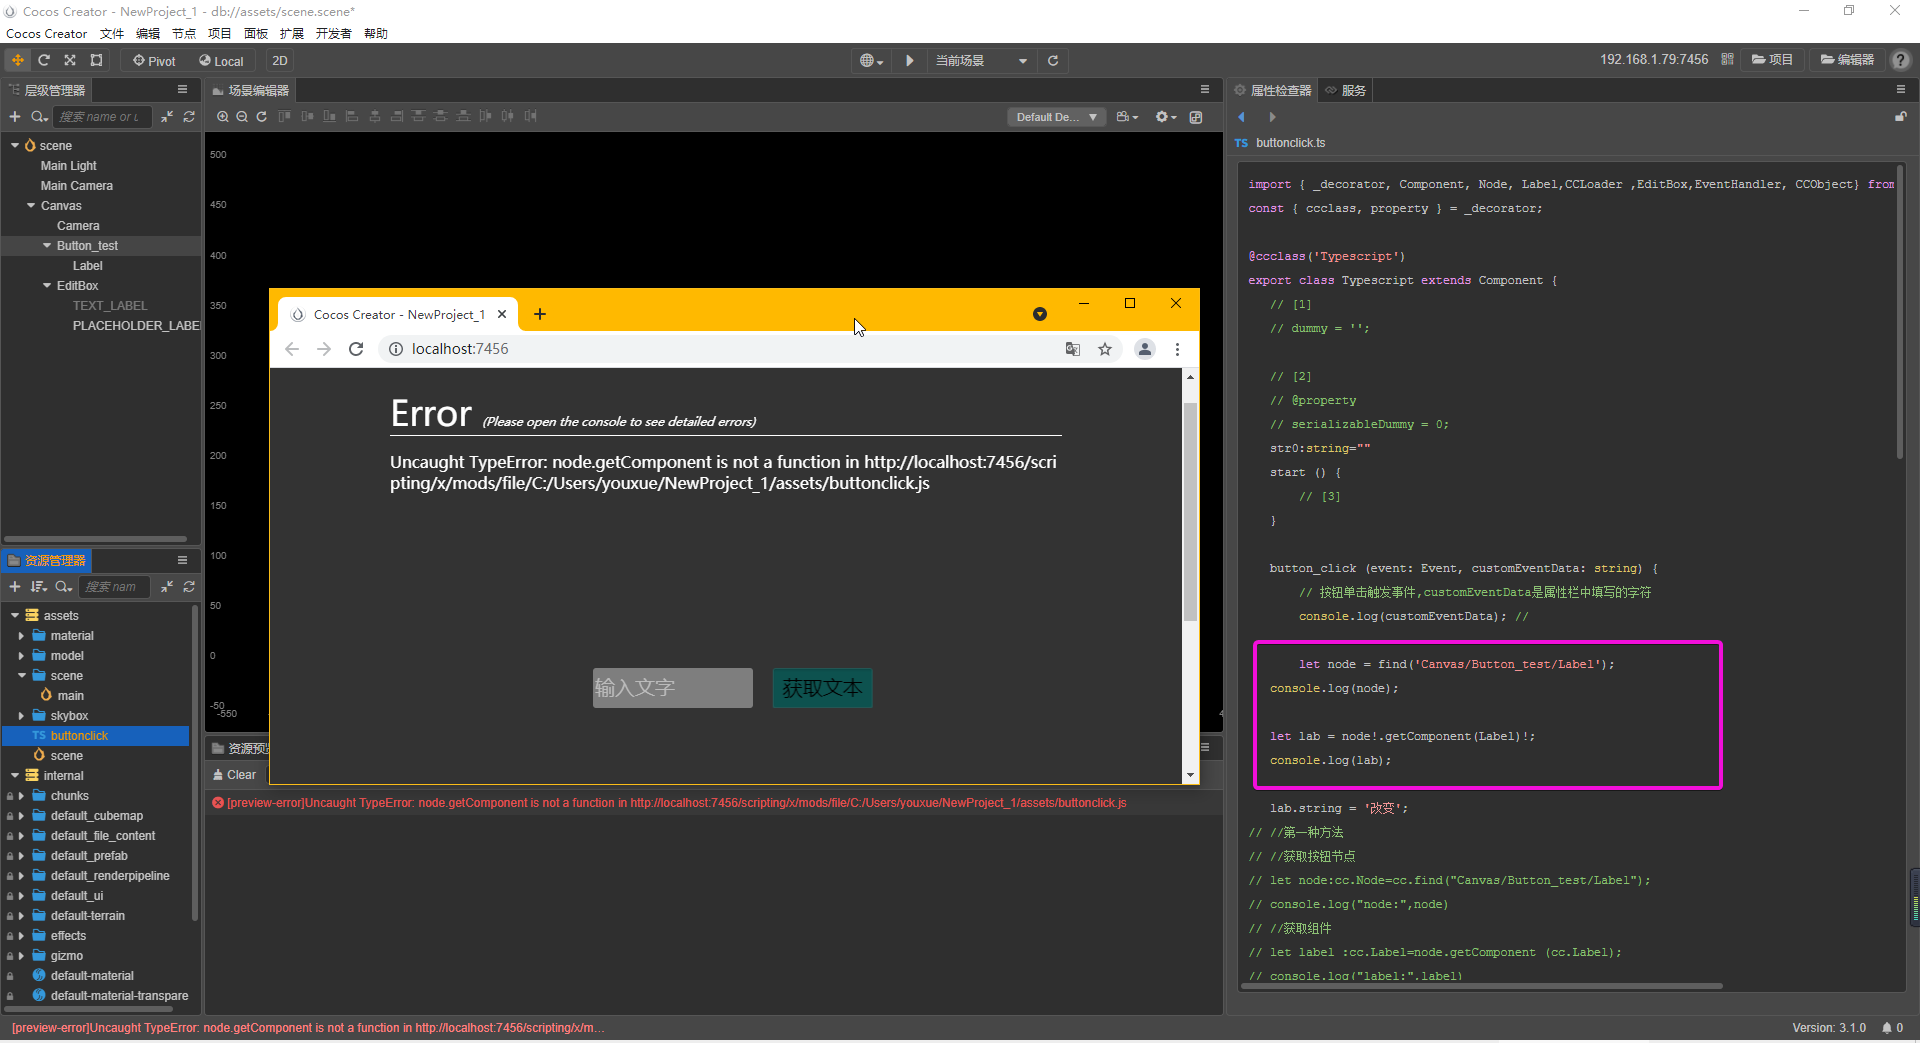Open the inspector panel menu
This screenshot has height=1043, width=1920.
(x=1901, y=89)
